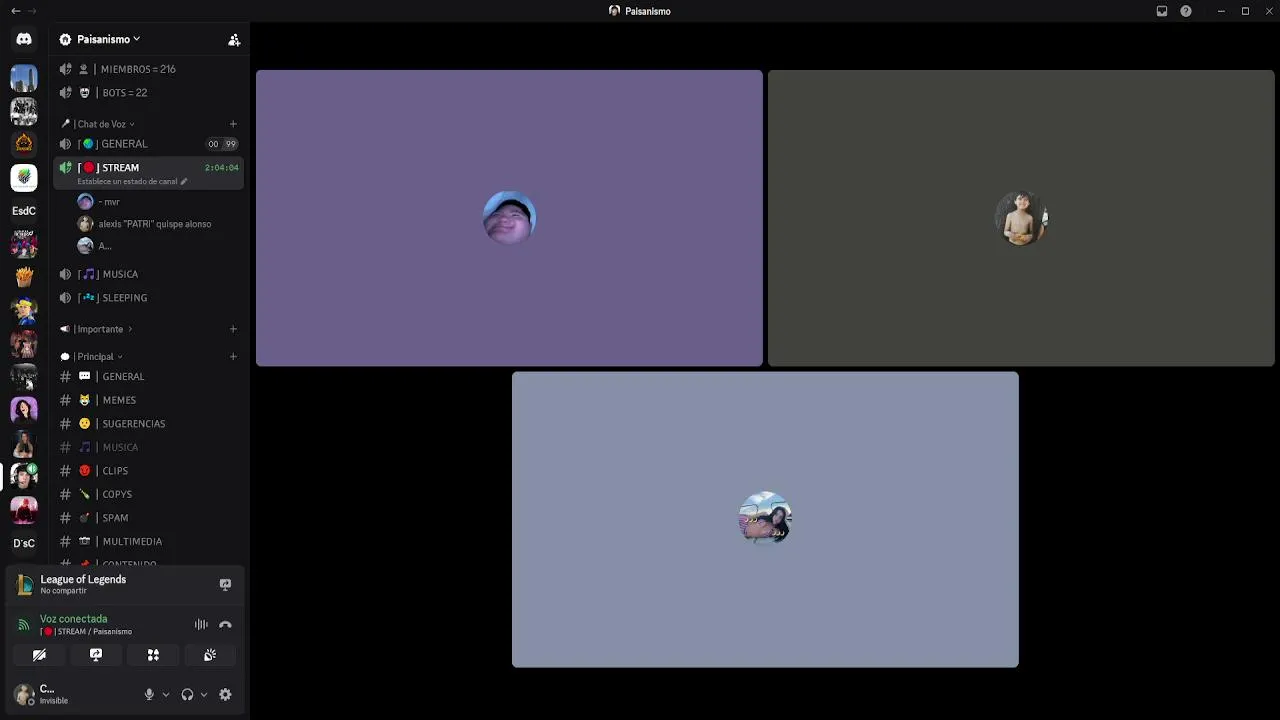Stop sharing League of Legends screen icon
Image resolution: width=1280 pixels, height=720 pixels.
point(225,584)
